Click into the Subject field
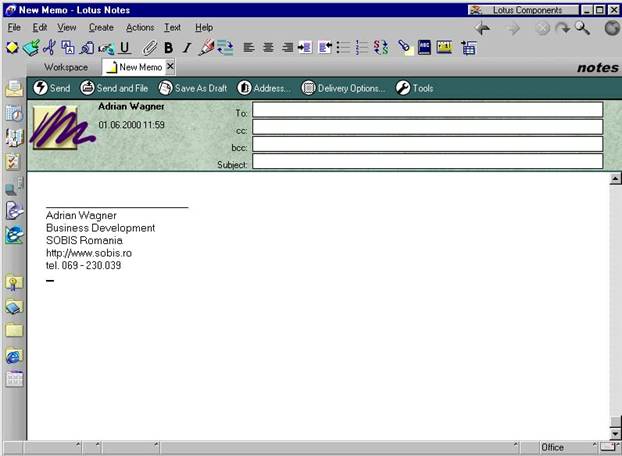The width and height of the screenshot is (622, 456). pos(427,161)
